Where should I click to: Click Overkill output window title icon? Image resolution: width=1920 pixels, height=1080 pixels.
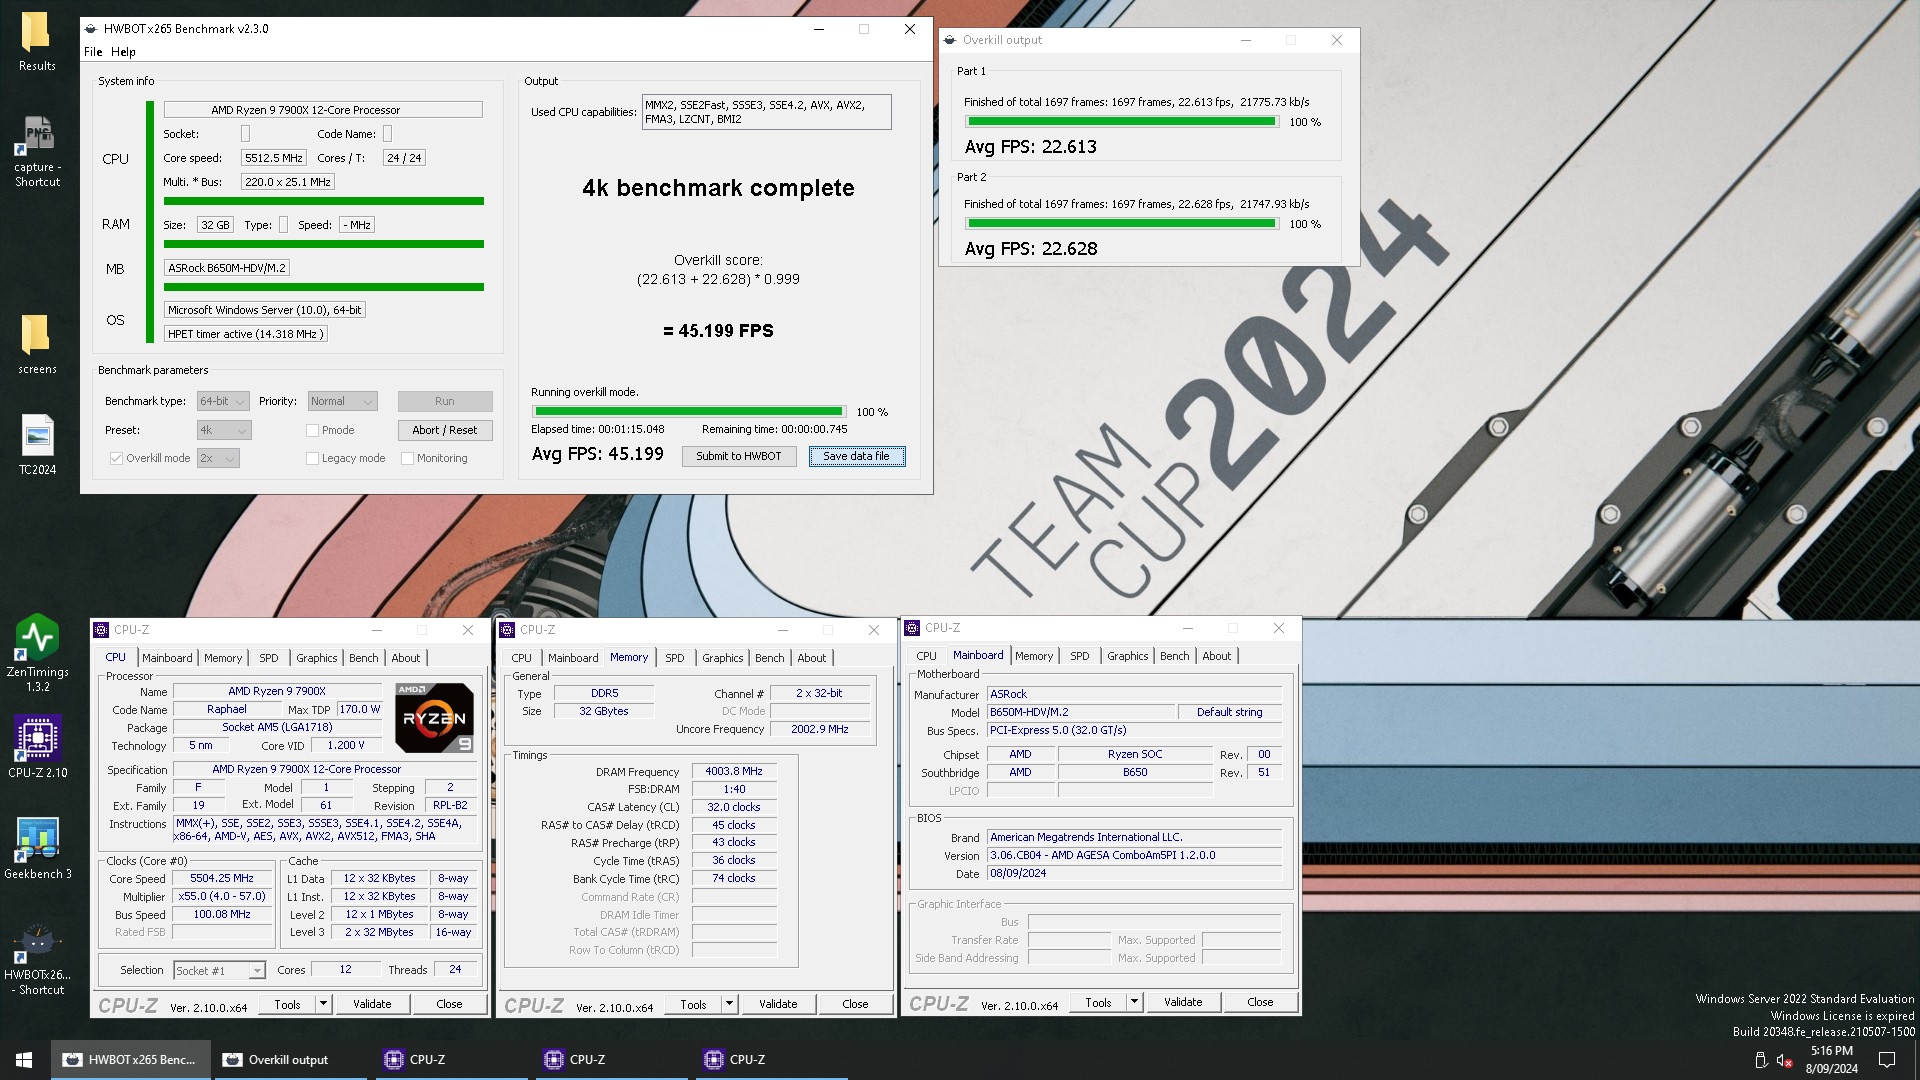coord(950,40)
